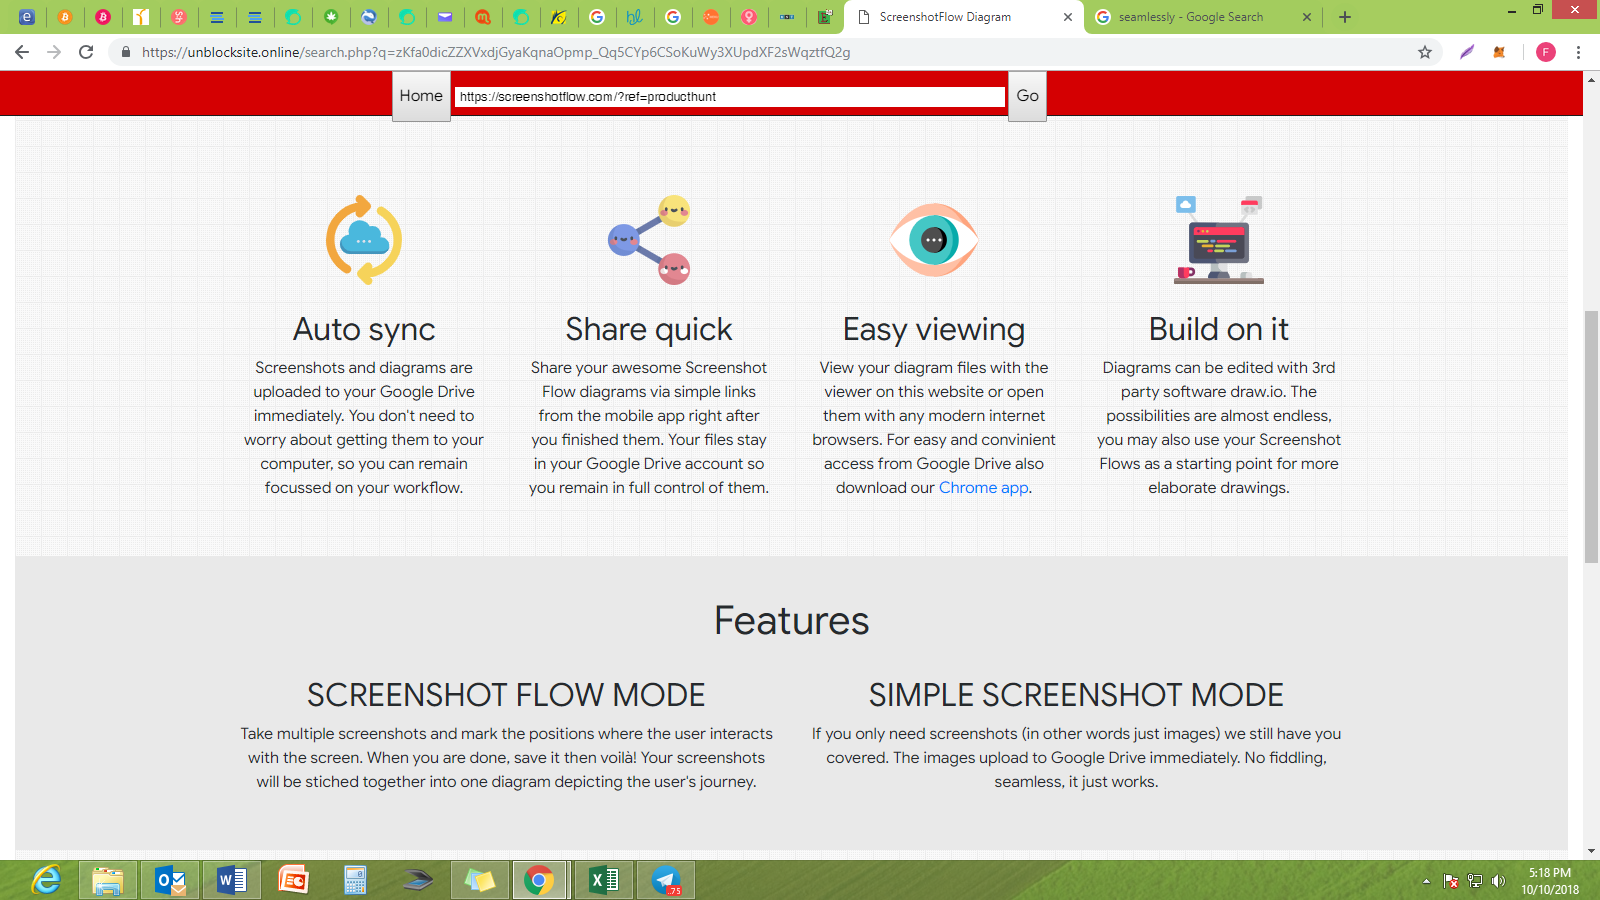The width and height of the screenshot is (1600, 900).
Task: Open Telegram from the taskbar
Action: pos(666,881)
